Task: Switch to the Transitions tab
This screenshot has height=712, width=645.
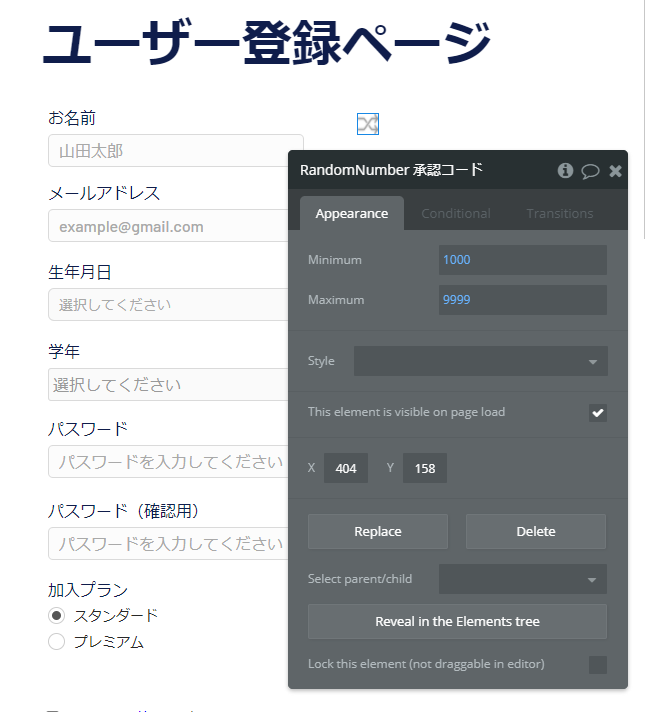Action: pyautogui.click(x=560, y=213)
